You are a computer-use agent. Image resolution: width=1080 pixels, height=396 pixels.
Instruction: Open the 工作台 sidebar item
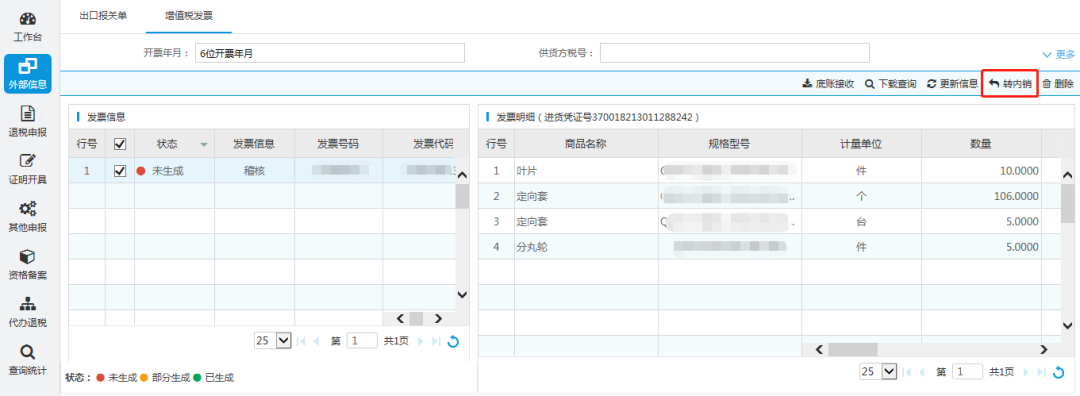tap(28, 28)
